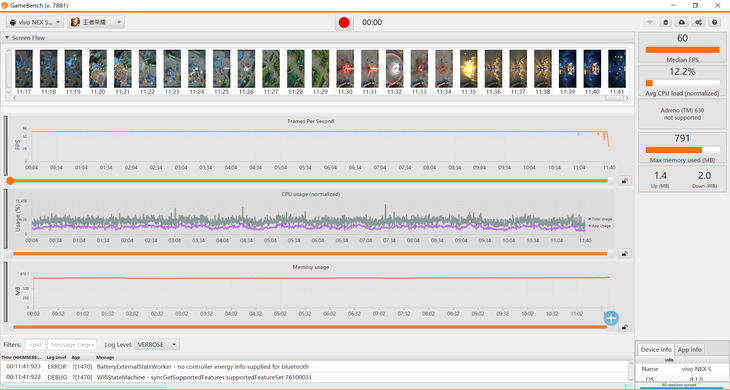Click the Log Level column header

57,357
